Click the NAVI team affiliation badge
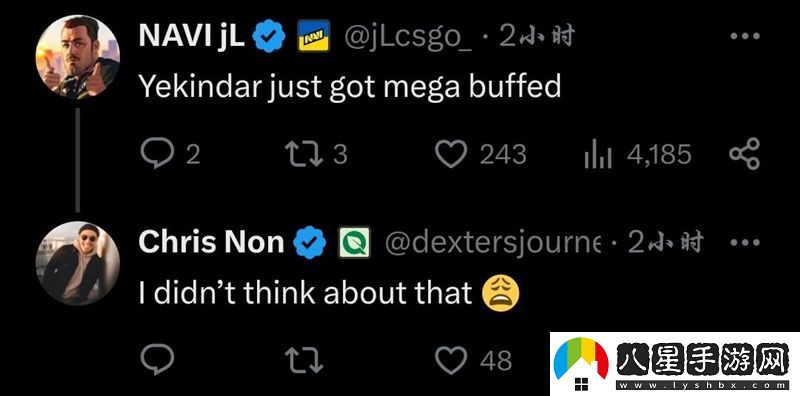This screenshot has width=800, height=396. pos(313,36)
